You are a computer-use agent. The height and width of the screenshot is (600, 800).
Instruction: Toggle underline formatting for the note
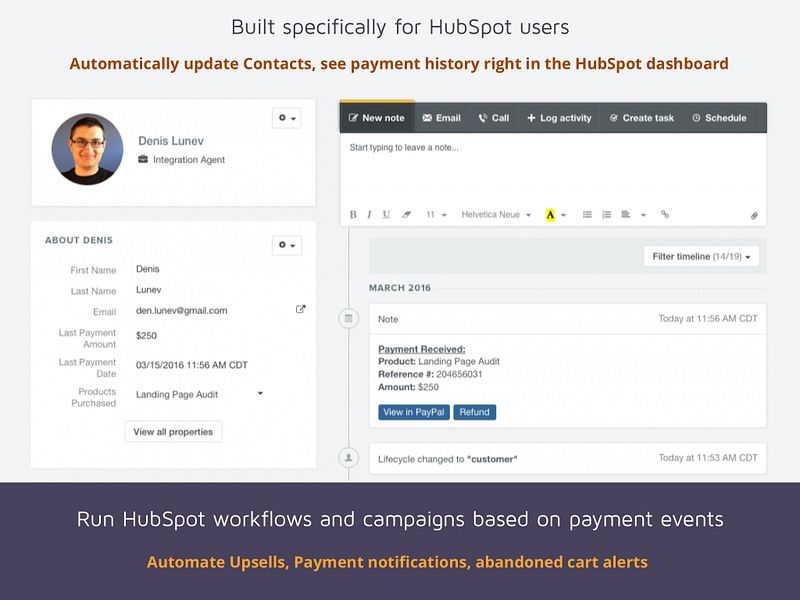387,213
